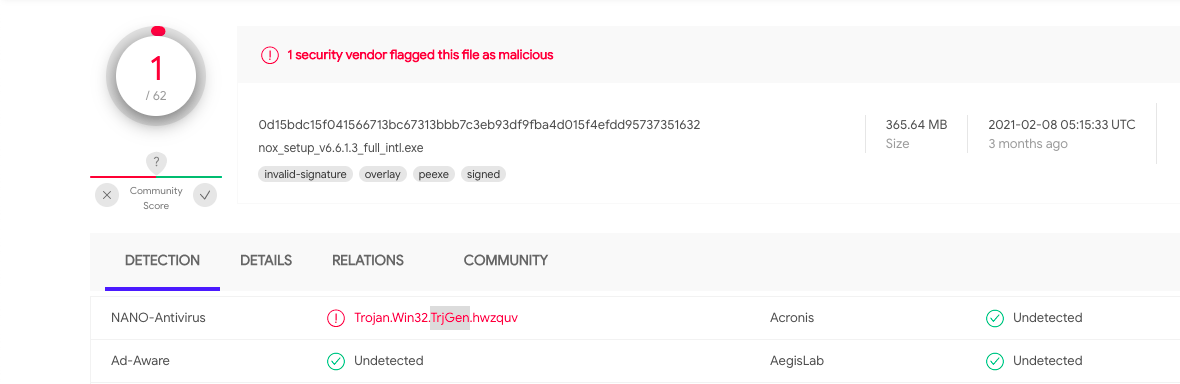Click the file hash 0d15bdc15f04...
This screenshot has height=384, width=1180.
479,124
